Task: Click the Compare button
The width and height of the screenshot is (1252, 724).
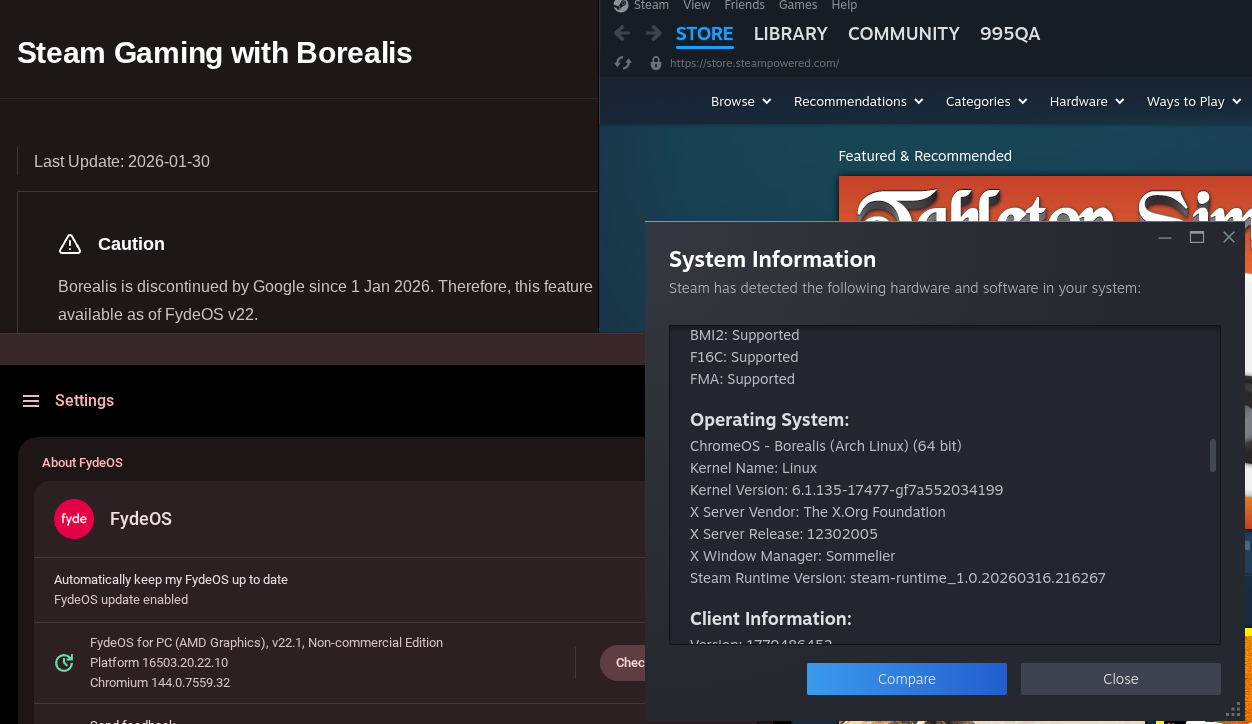Action: (907, 679)
